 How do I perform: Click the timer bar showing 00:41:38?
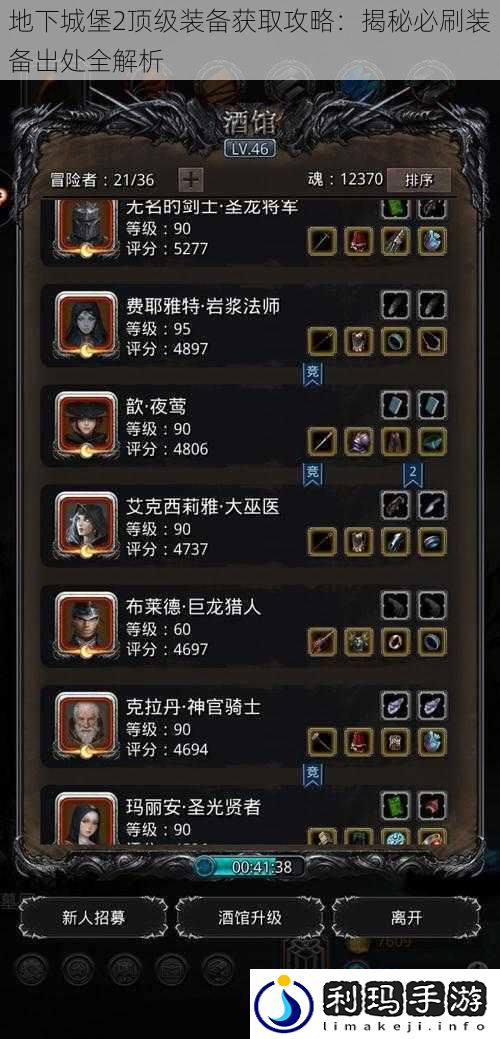(250, 866)
